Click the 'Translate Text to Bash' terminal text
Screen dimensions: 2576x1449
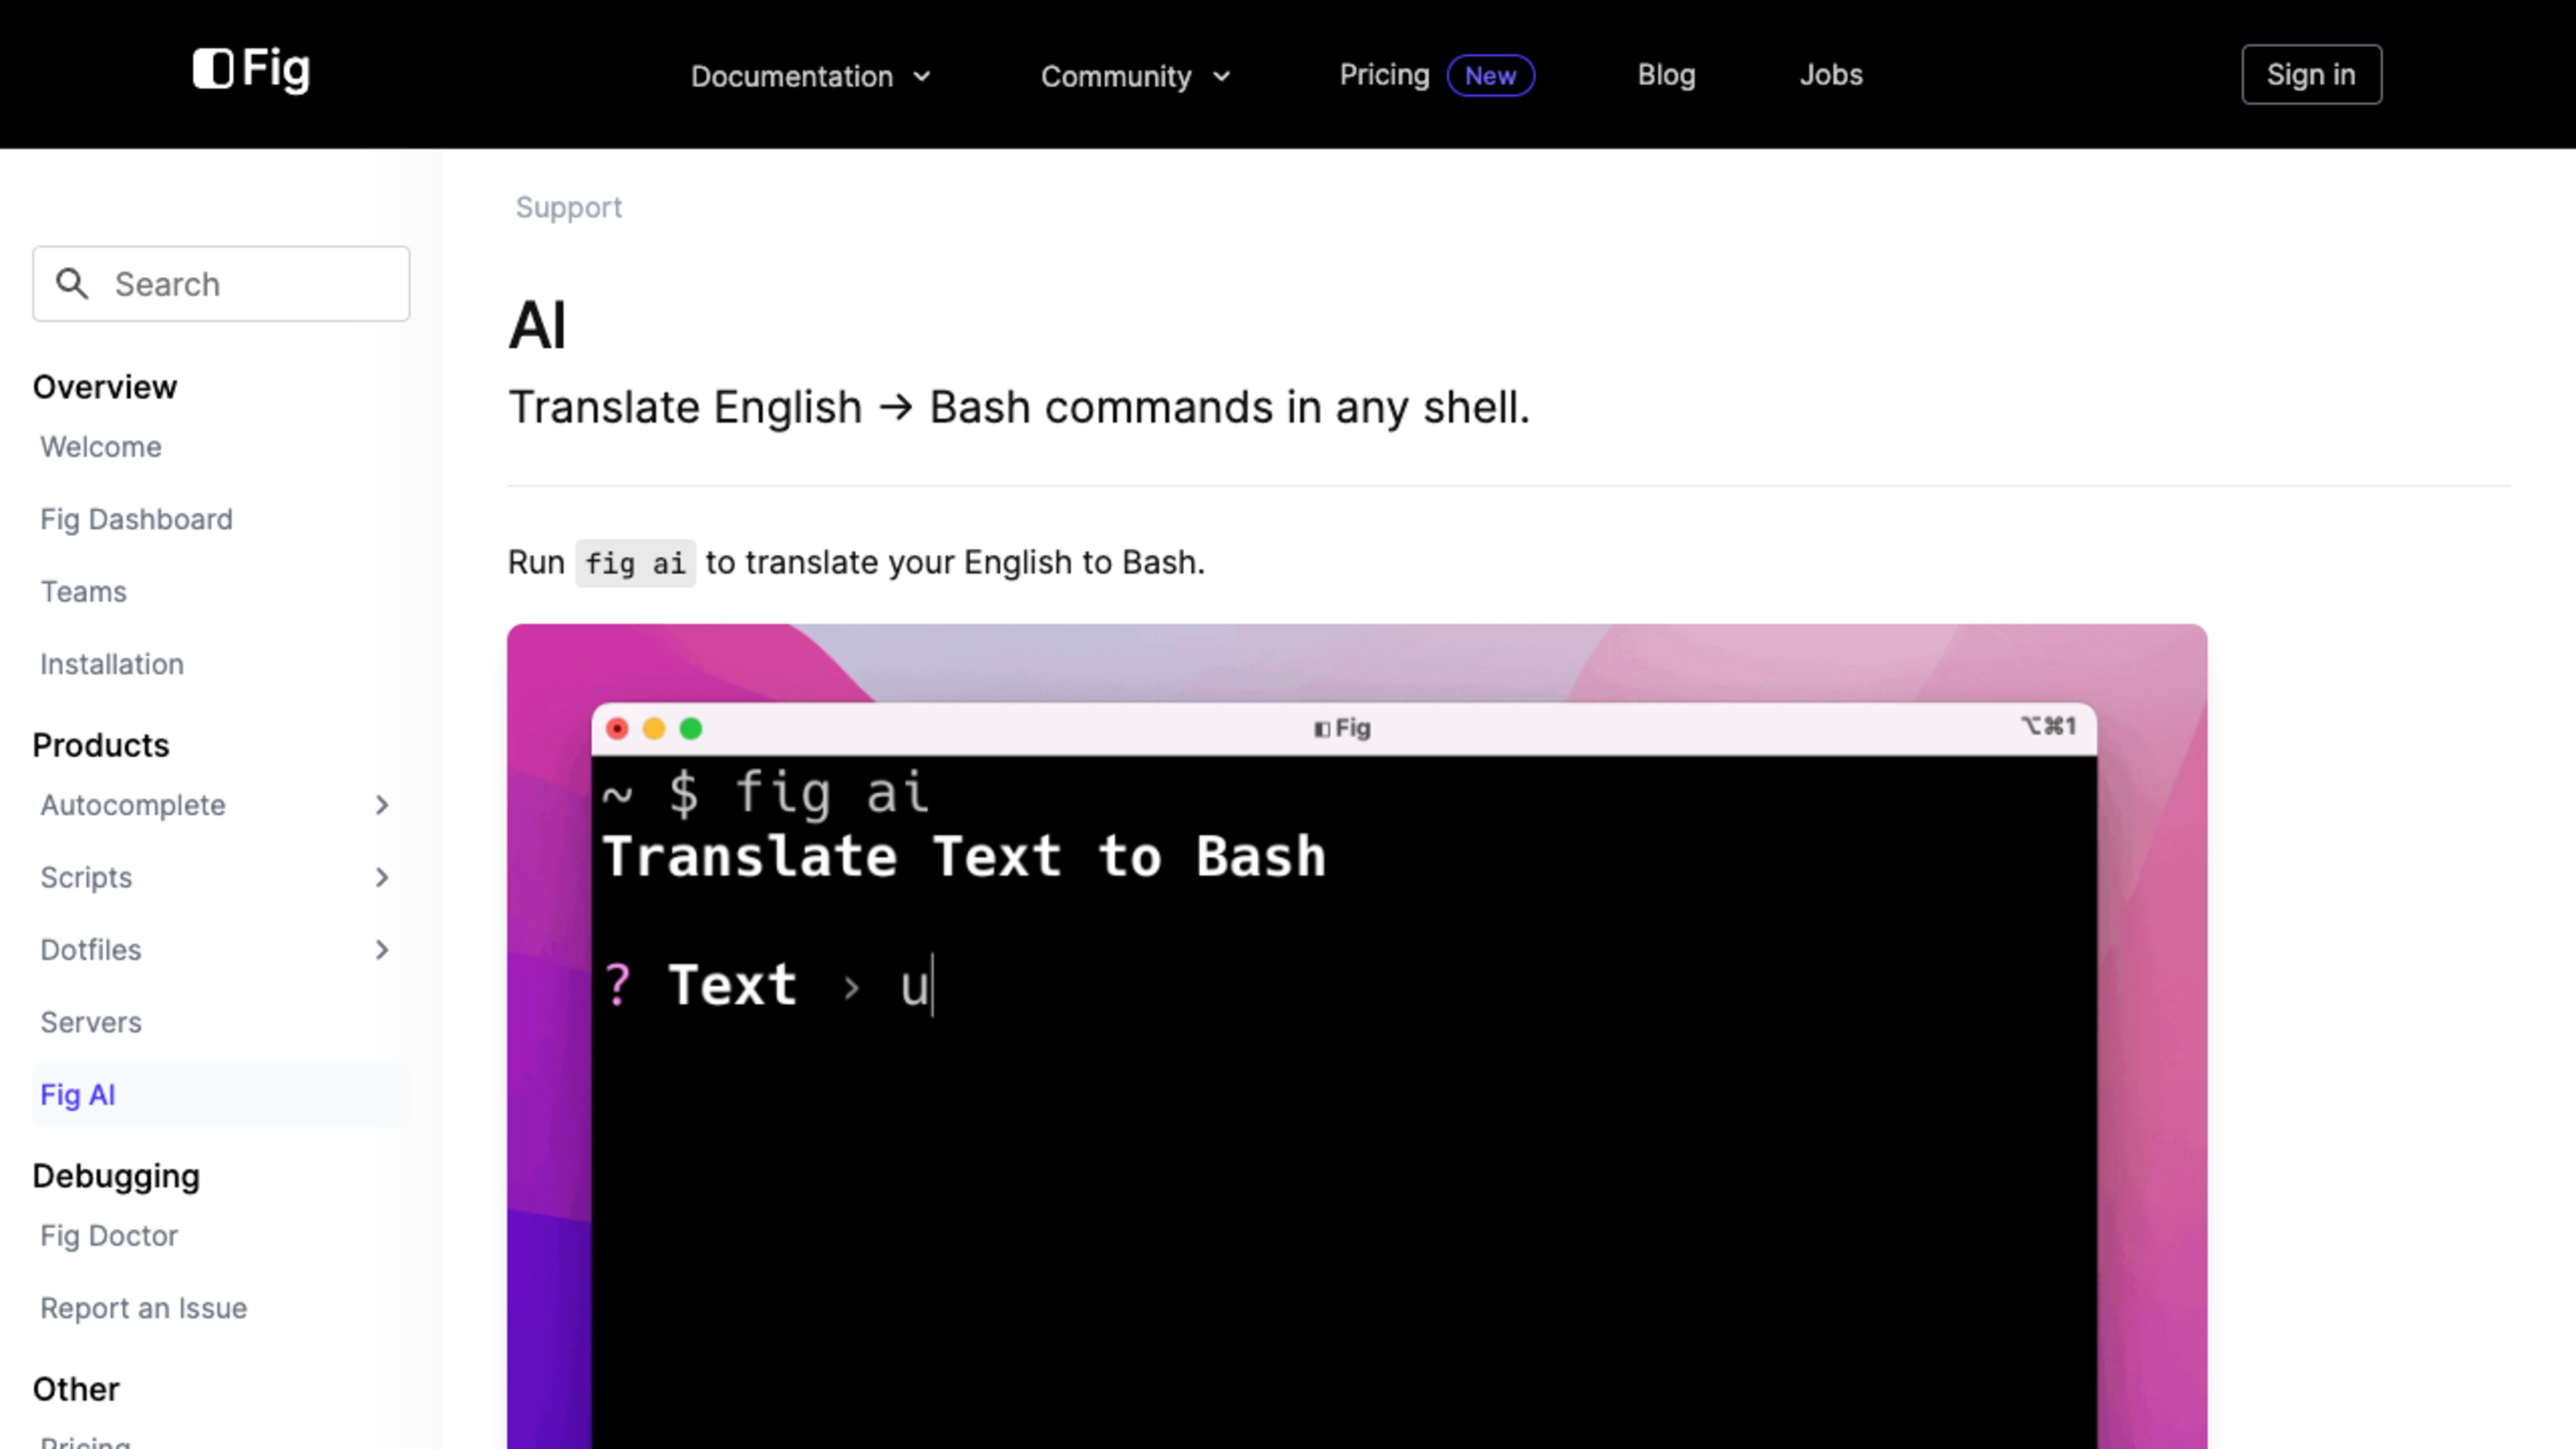tap(964, 857)
